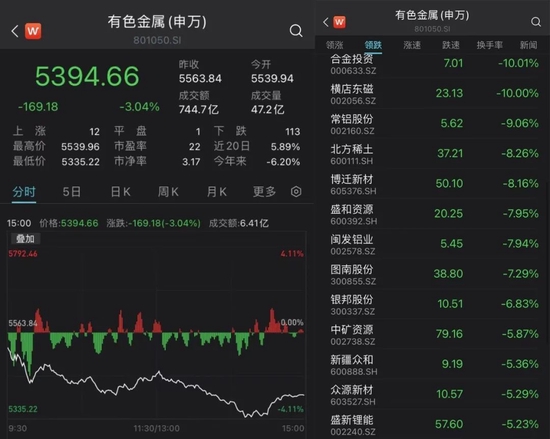
Task: Tap the 今开 5539.94 value
Action: point(272,79)
